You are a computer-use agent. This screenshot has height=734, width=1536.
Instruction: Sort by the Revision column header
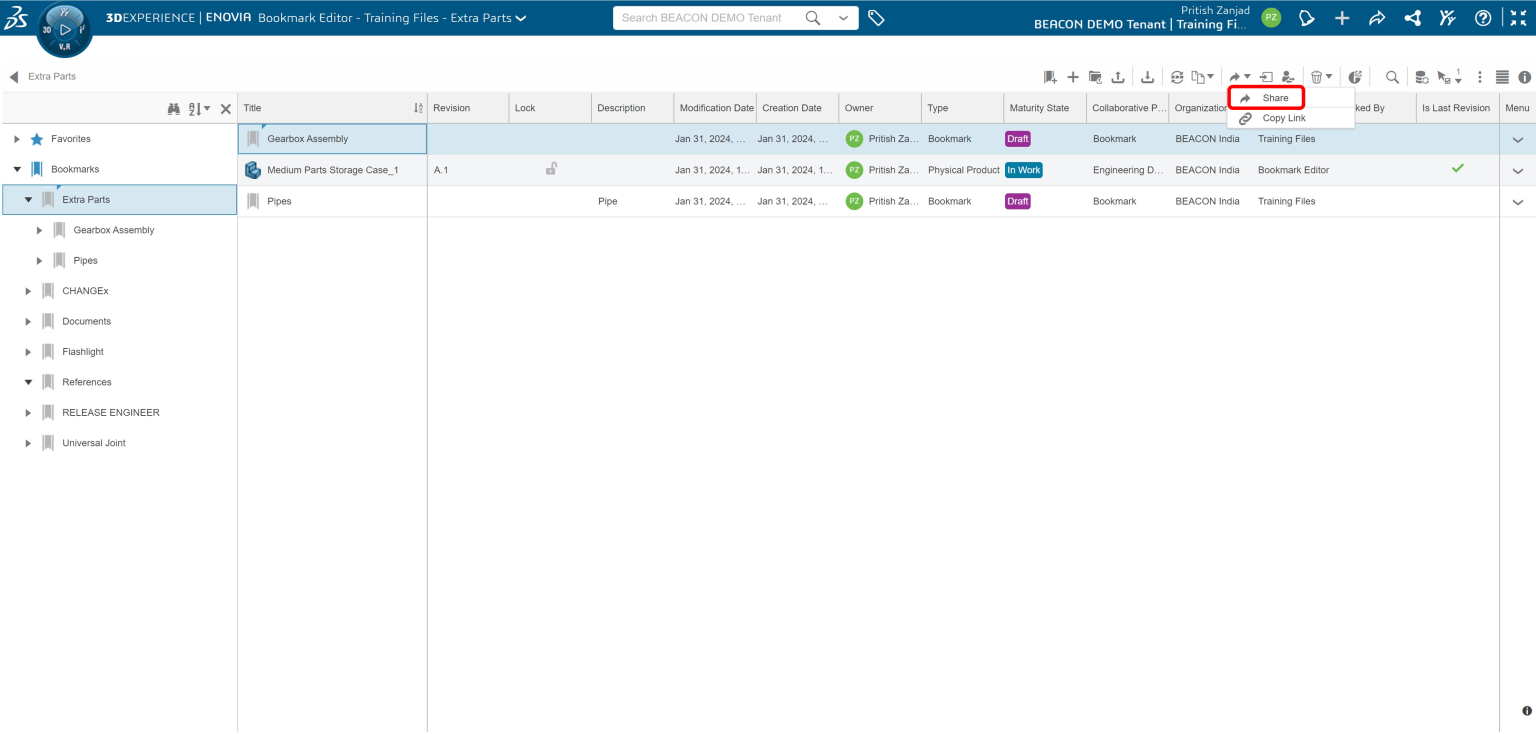(468, 108)
